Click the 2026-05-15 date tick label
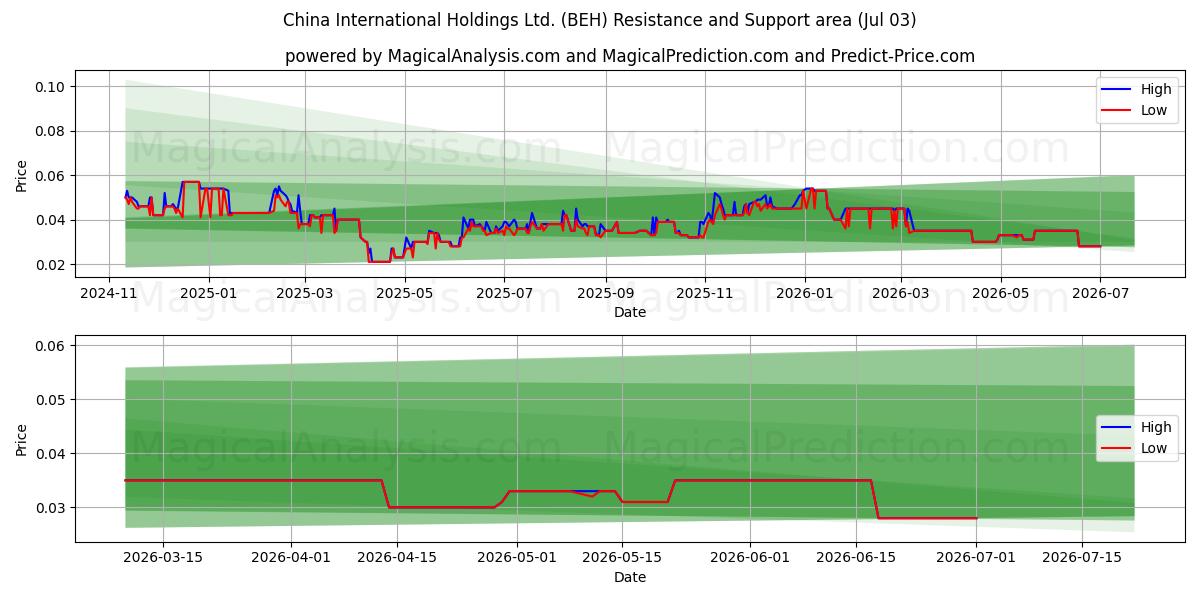This screenshot has width=1200, height=600. tap(623, 558)
